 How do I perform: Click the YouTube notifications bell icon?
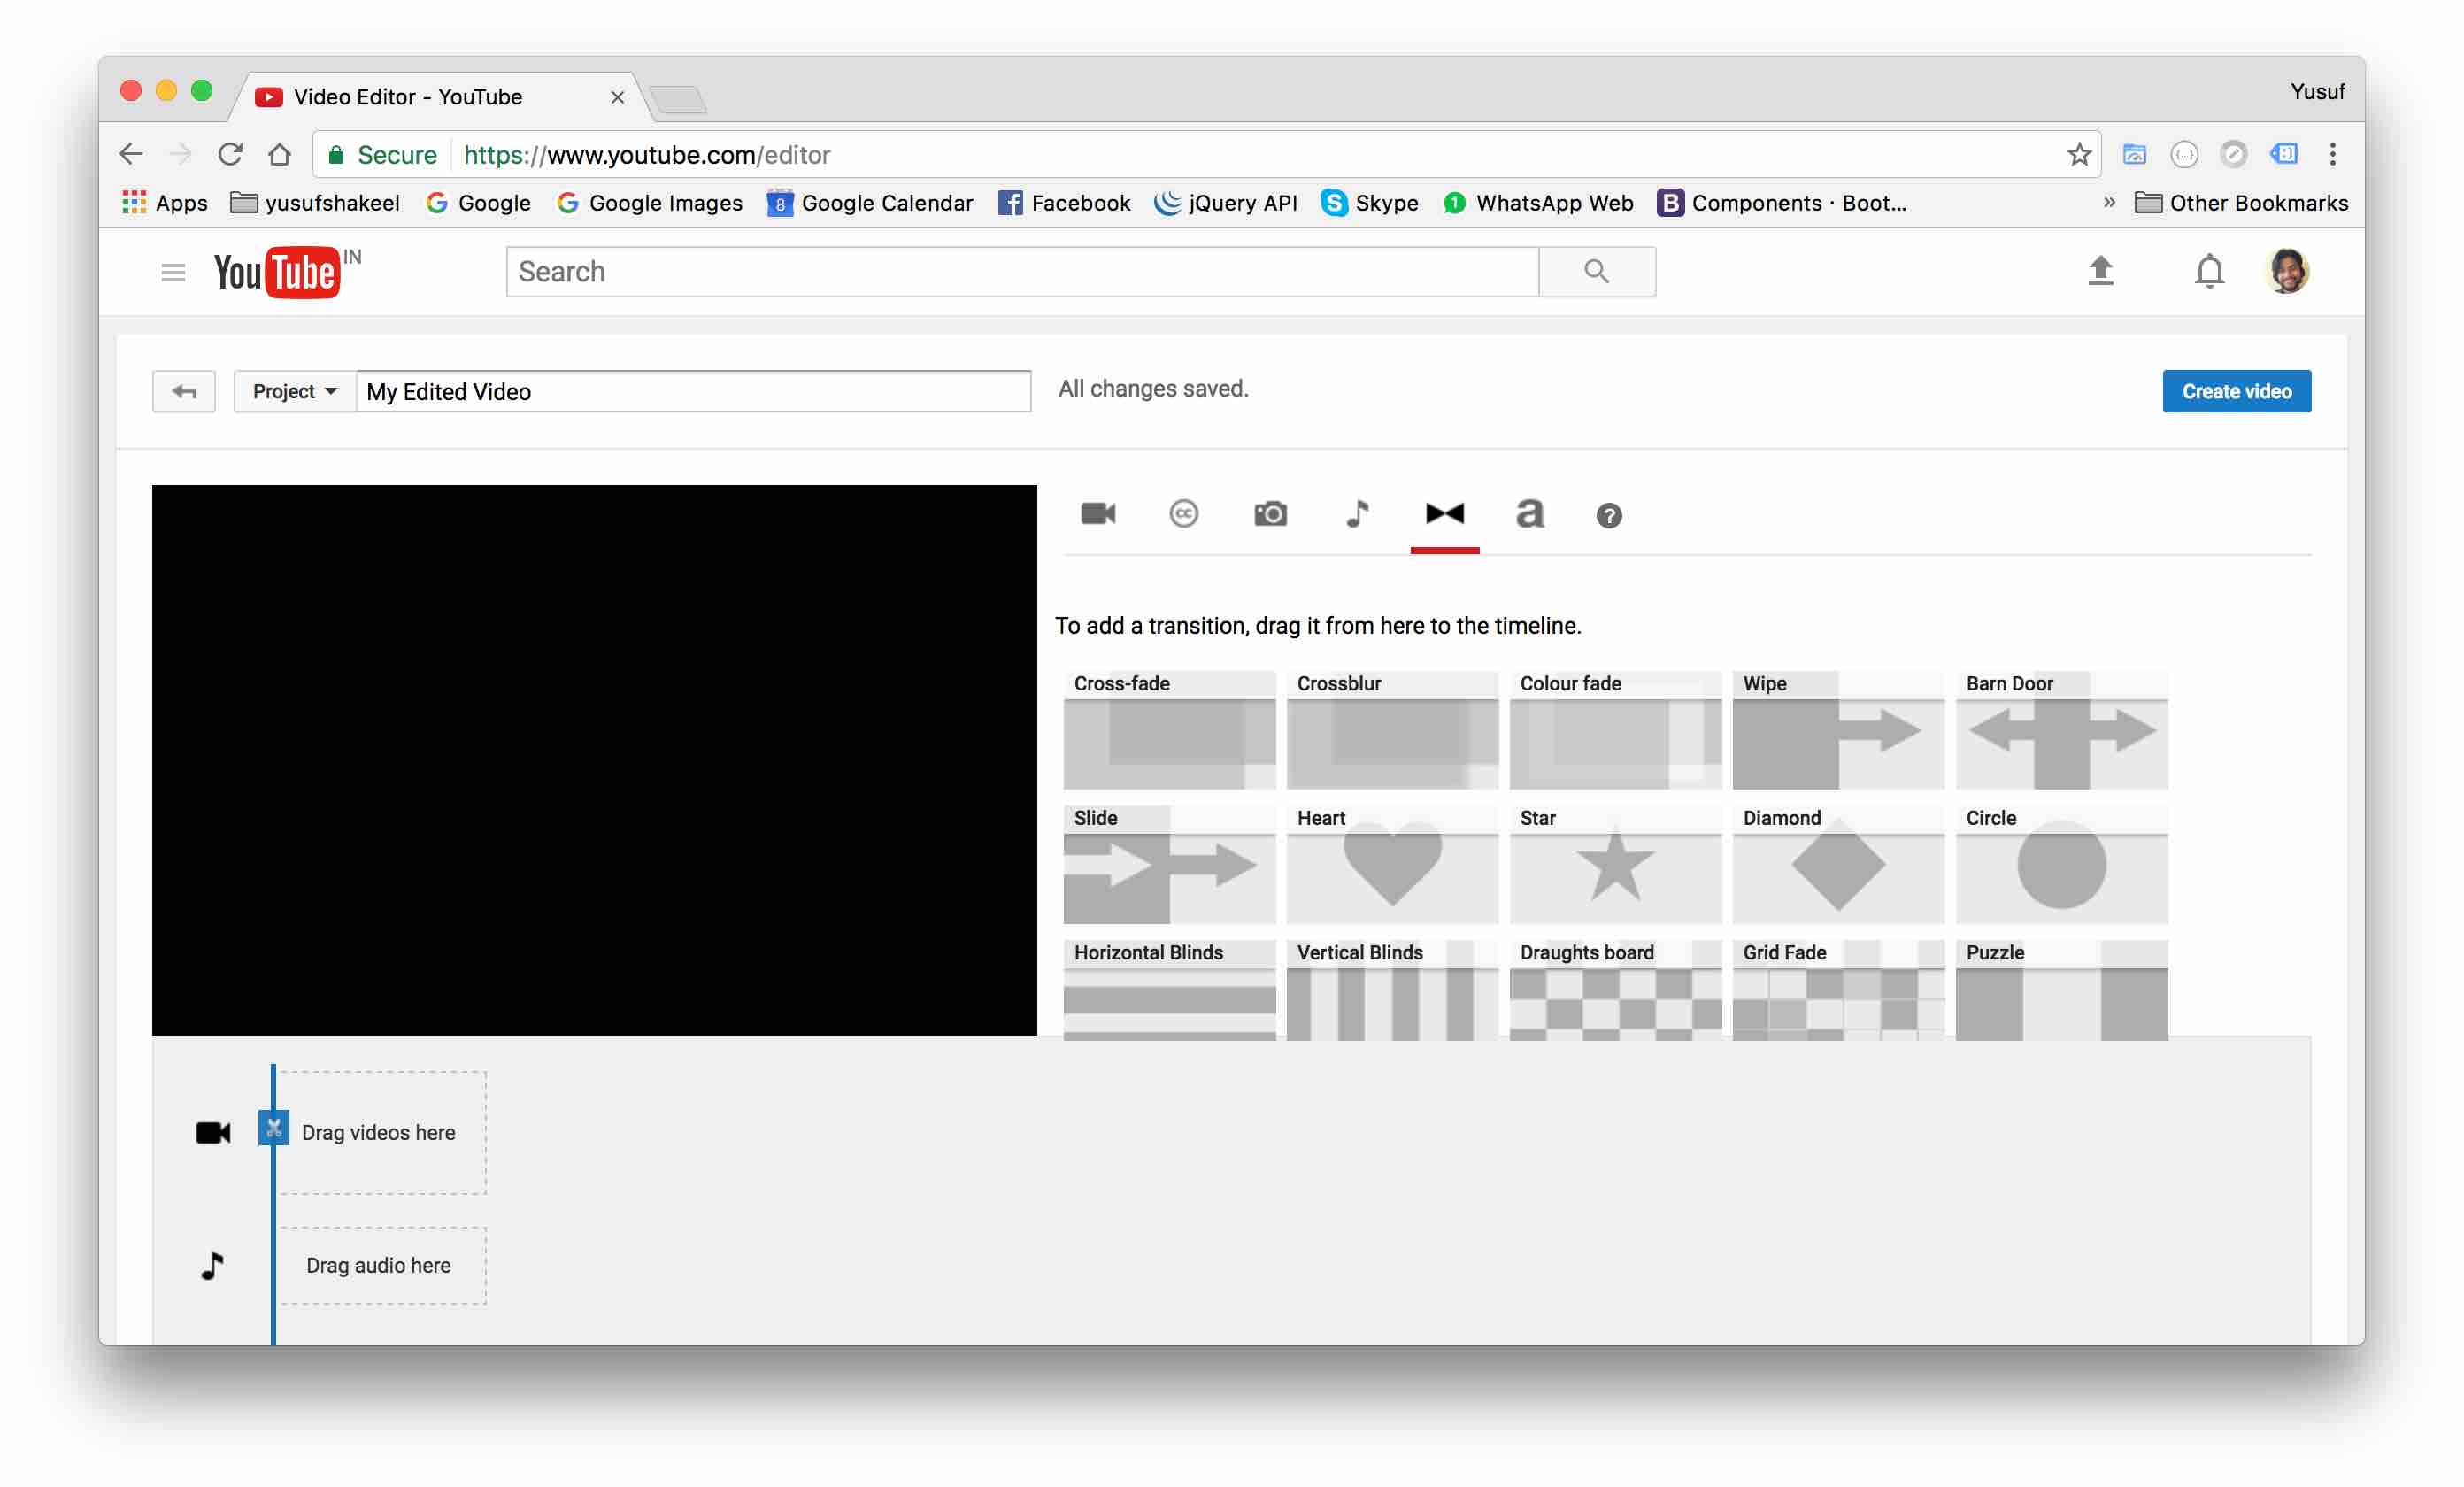[x=2209, y=271]
